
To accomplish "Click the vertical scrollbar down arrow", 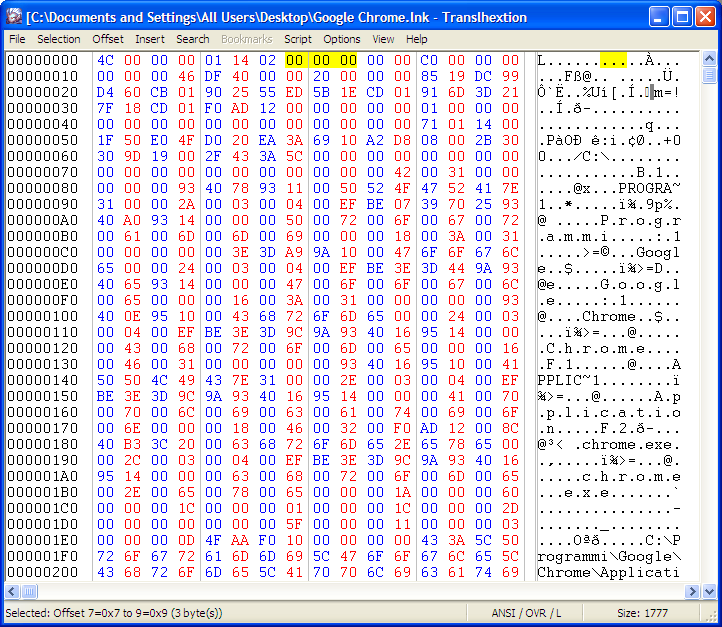I will coord(709,592).
